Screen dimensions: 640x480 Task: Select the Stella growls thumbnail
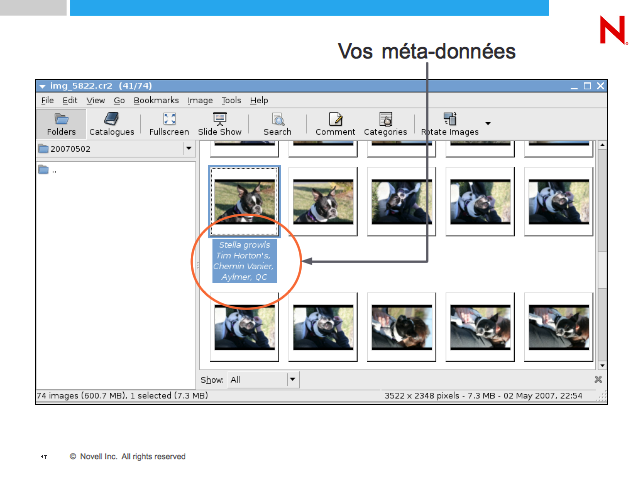245,200
